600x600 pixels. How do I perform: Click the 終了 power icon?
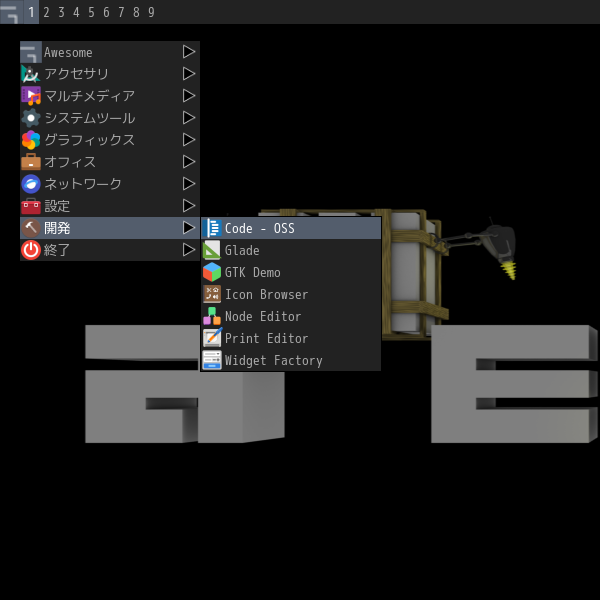31,250
